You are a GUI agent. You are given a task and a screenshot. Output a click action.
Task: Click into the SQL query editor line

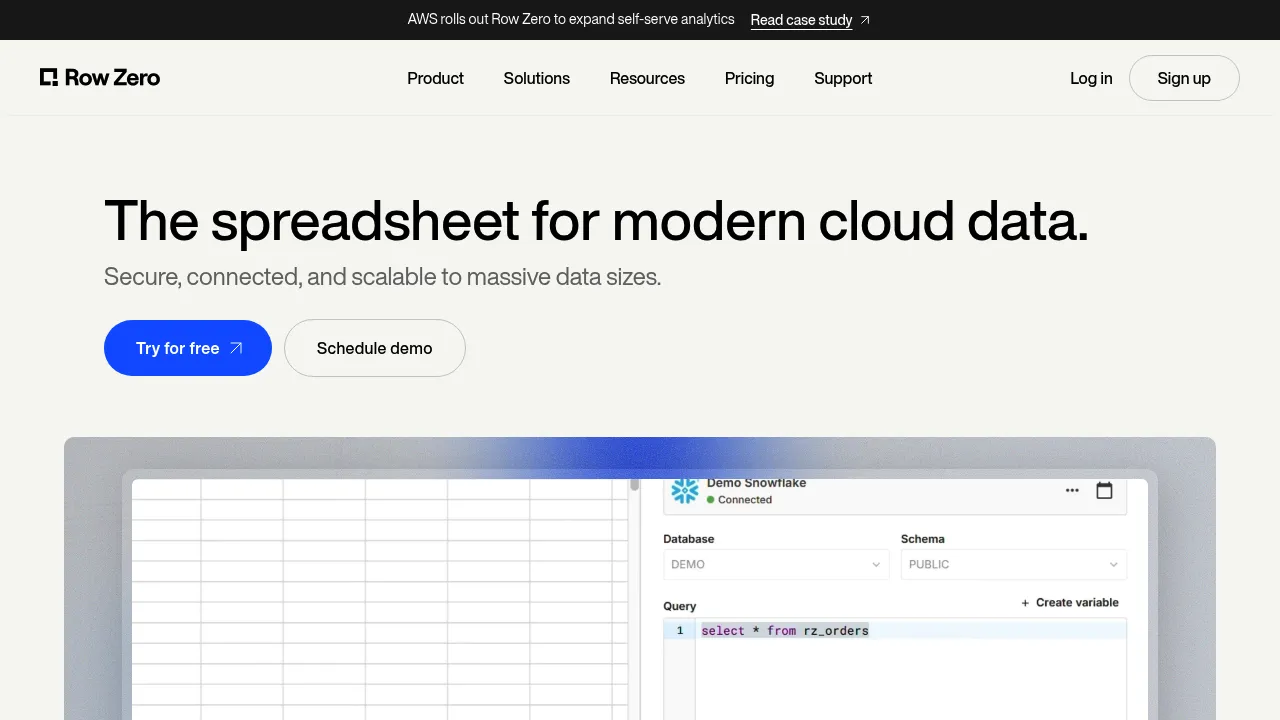coord(910,630)
